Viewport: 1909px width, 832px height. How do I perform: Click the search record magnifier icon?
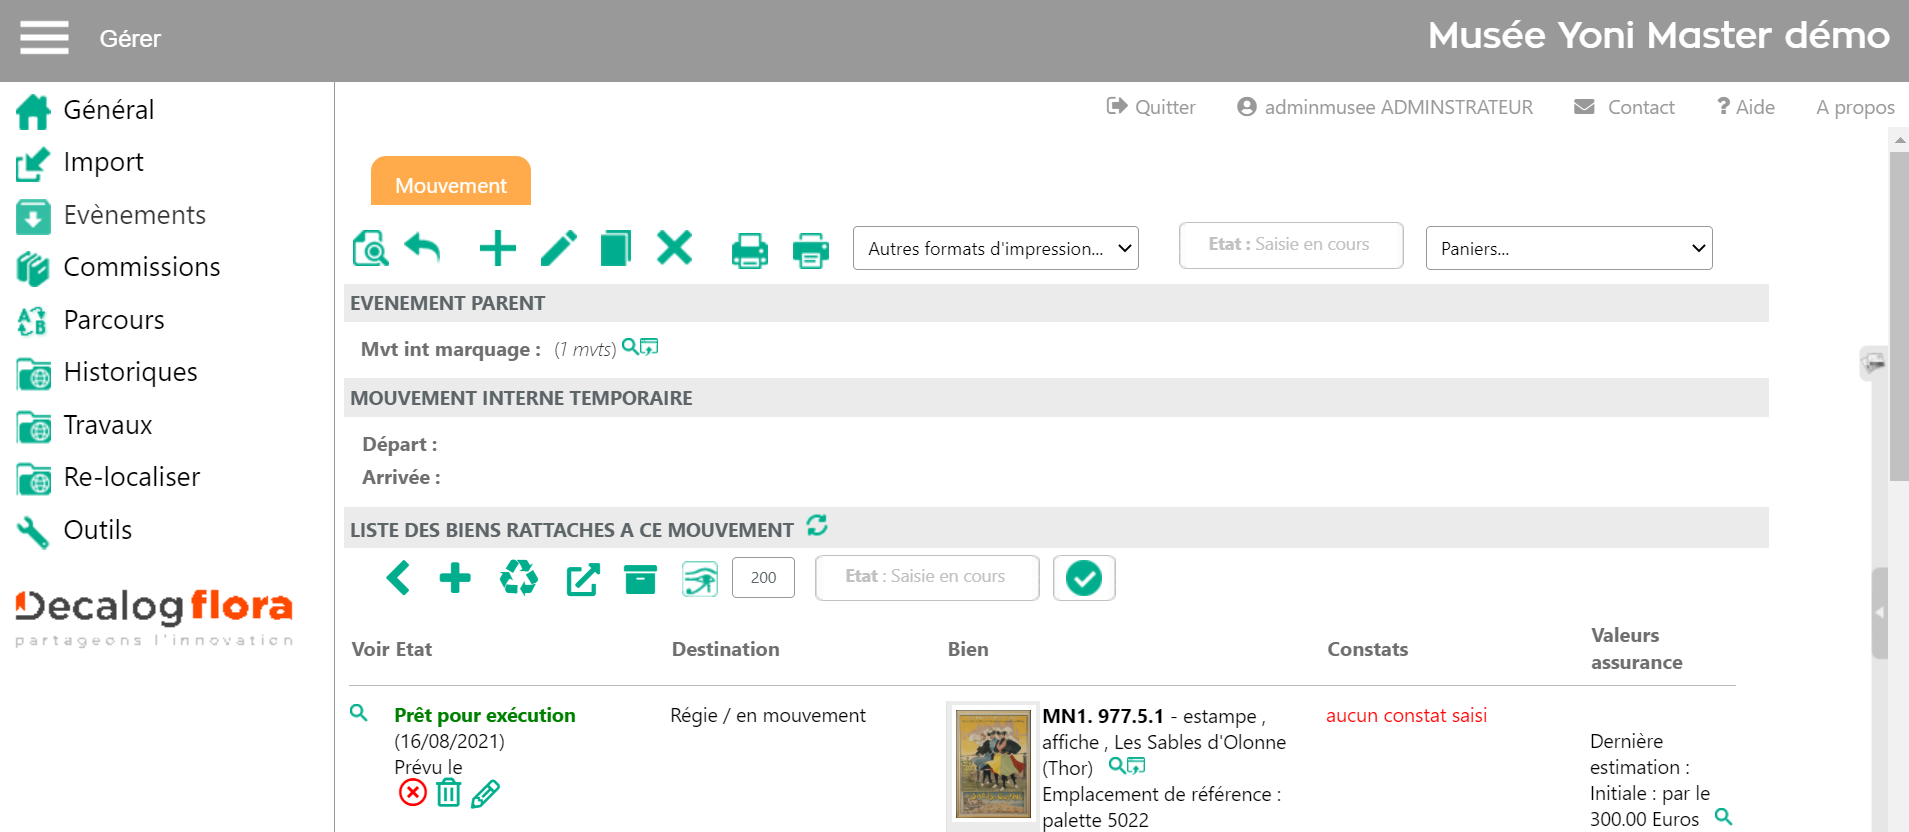click(371, 248)
